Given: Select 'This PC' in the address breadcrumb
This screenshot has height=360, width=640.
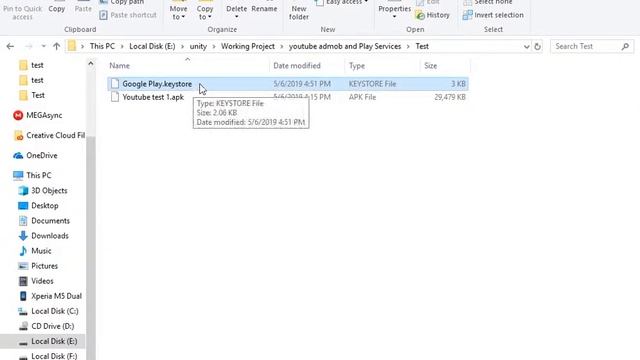Looking at the screenshot, I should pyautogui.click(x=102, y=47).
